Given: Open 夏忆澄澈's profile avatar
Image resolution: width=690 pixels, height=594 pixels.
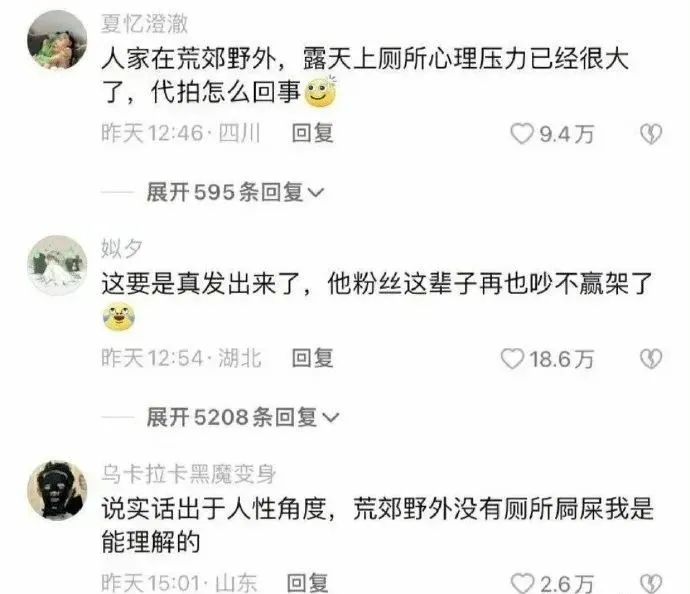Looking at the screenshot, I should [x=57, y=40].
